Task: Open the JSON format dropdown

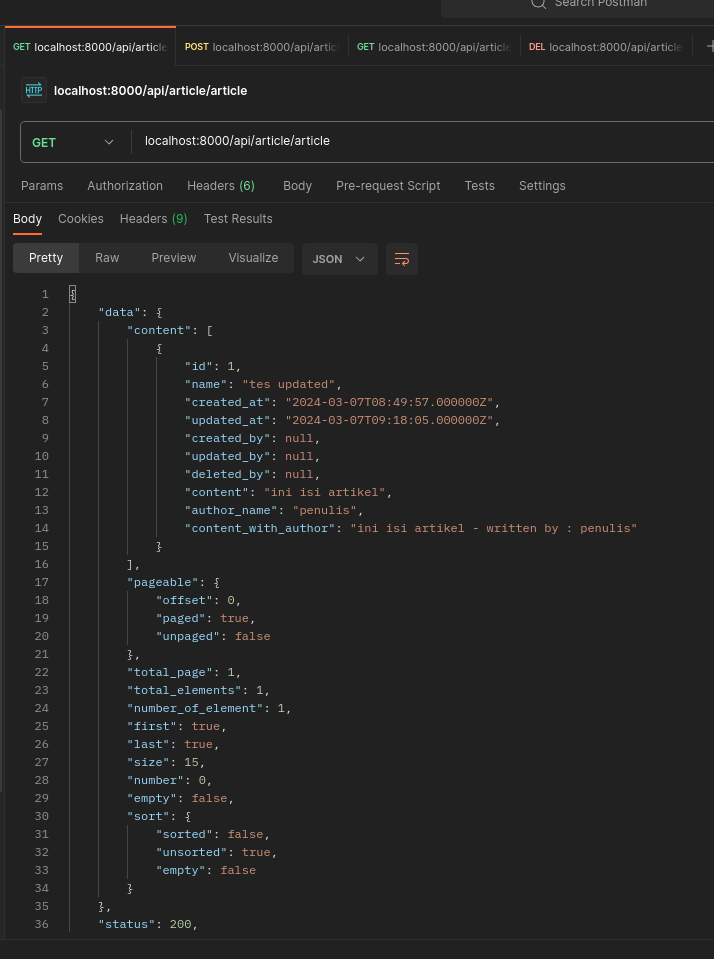Action: click(x=339, y=259)
